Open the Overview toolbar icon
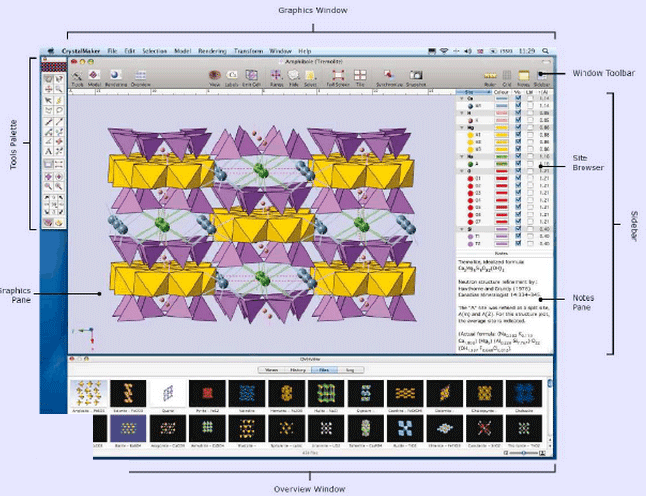Screen dimensions: 646x496 coord(140,77)
